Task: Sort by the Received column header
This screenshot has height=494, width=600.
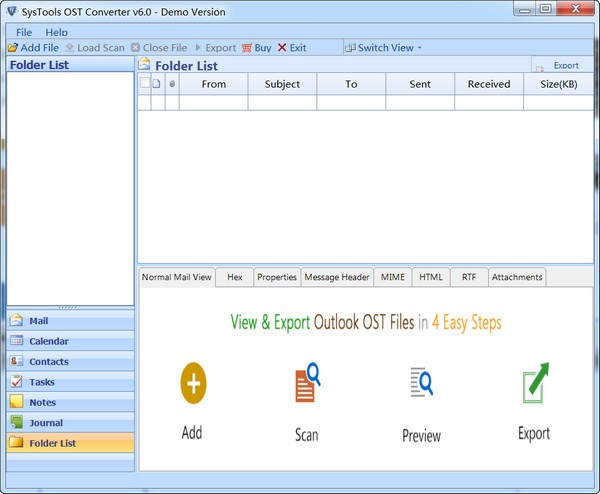Action: [489, 84]
